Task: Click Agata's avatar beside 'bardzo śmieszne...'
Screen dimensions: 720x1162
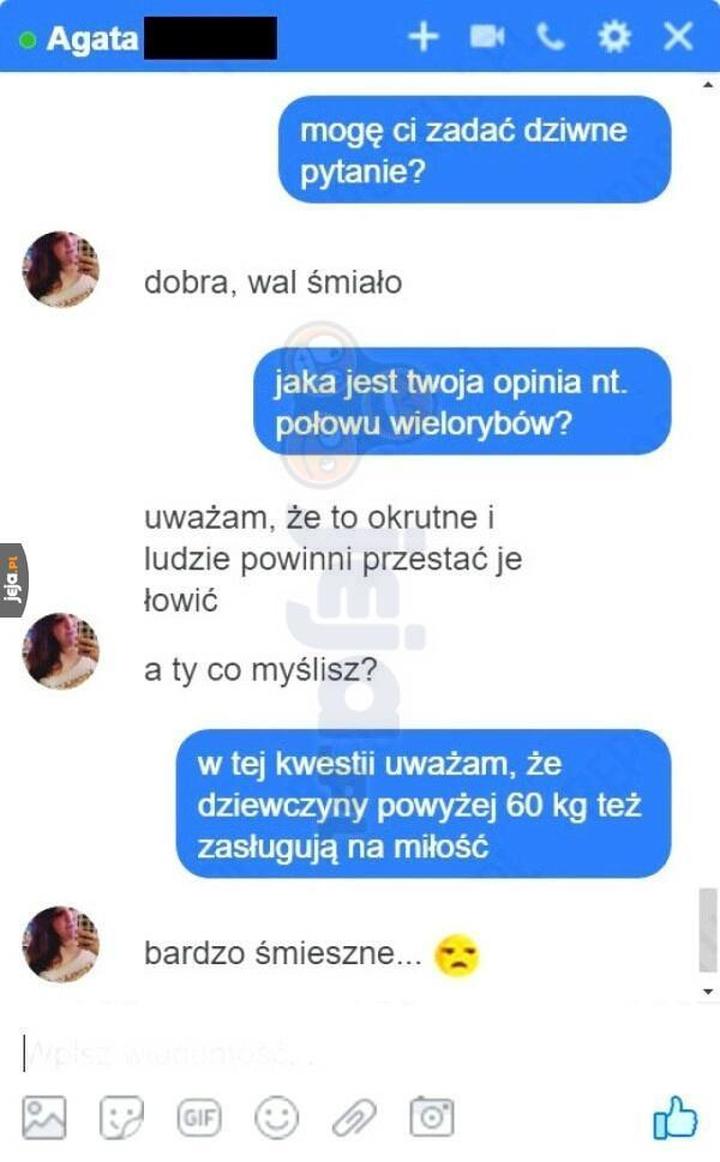Action: tap(61, 944)
